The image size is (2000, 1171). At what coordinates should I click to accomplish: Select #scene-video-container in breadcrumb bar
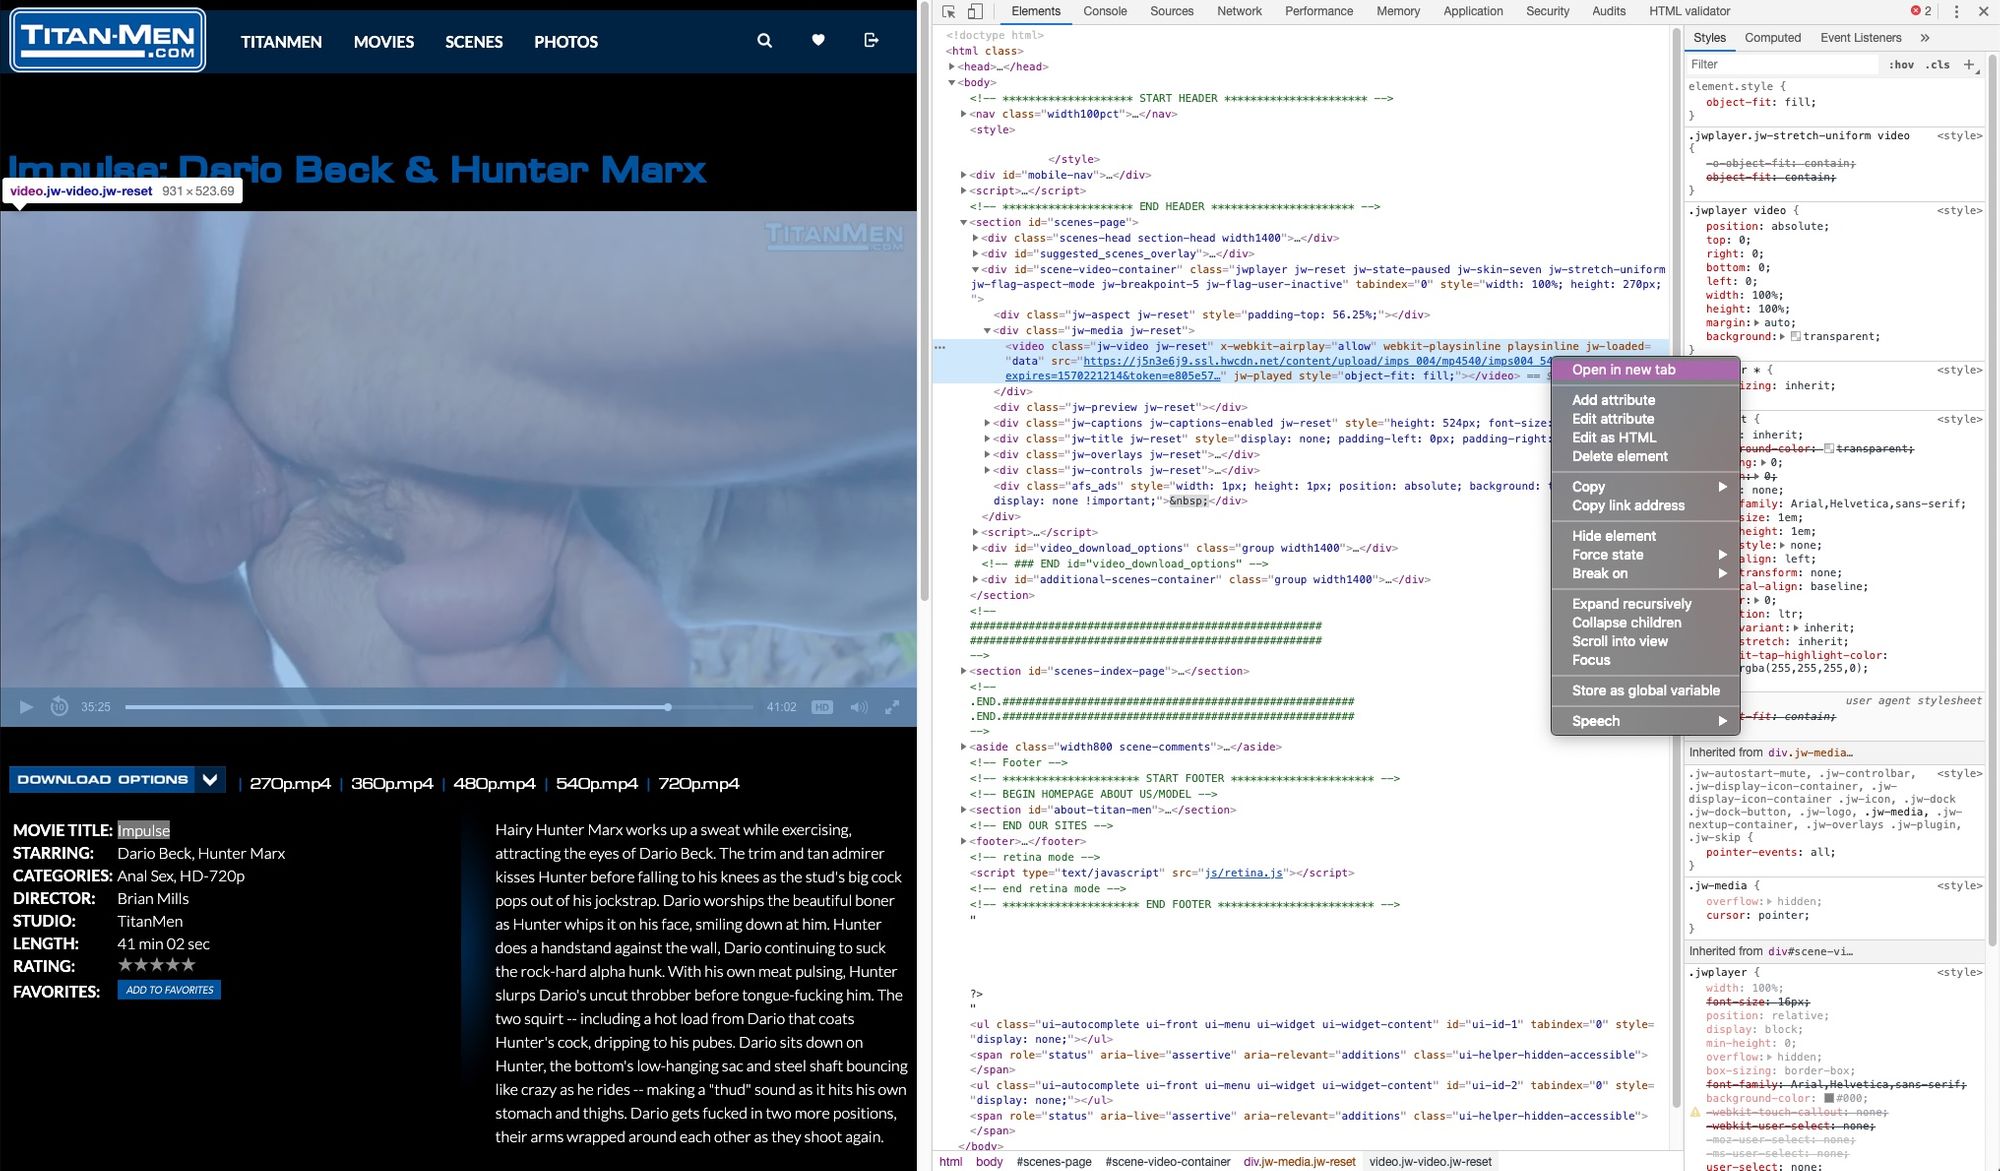[1167, 1162]
